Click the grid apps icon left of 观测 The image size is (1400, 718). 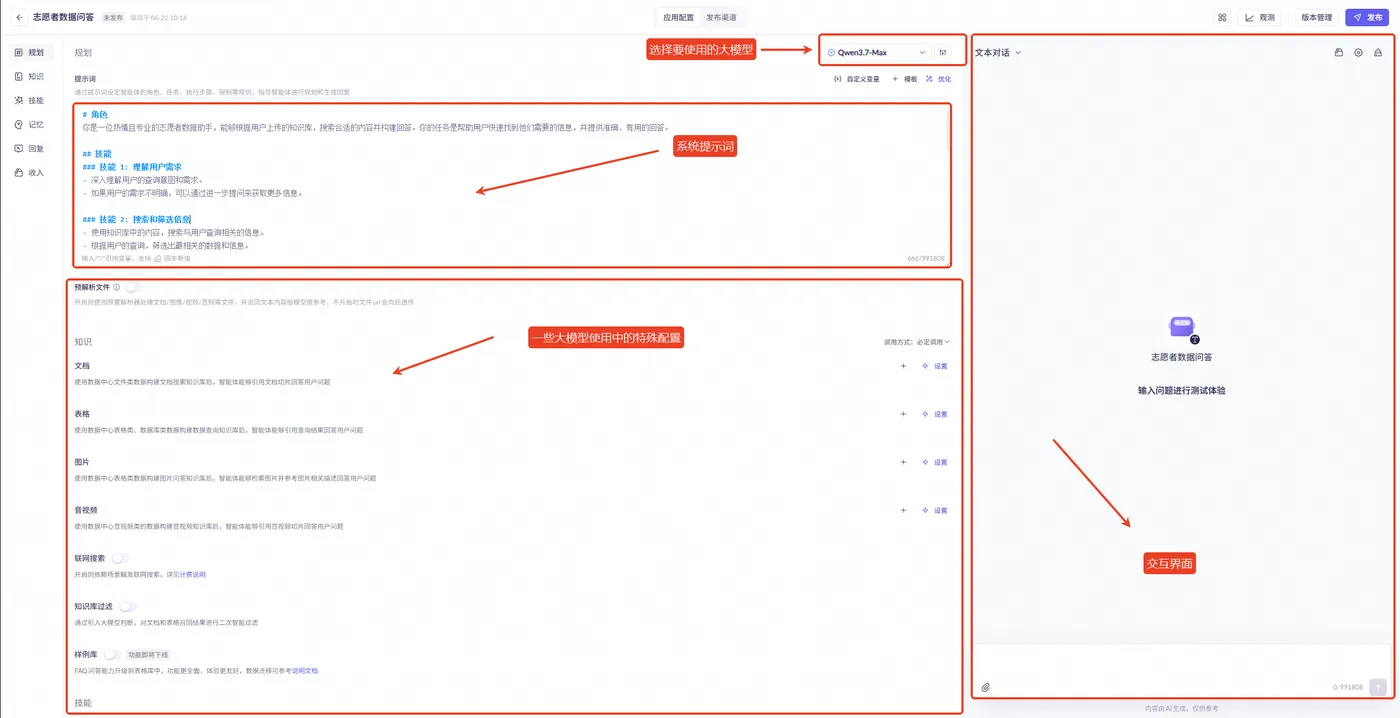click(1222, 17)
